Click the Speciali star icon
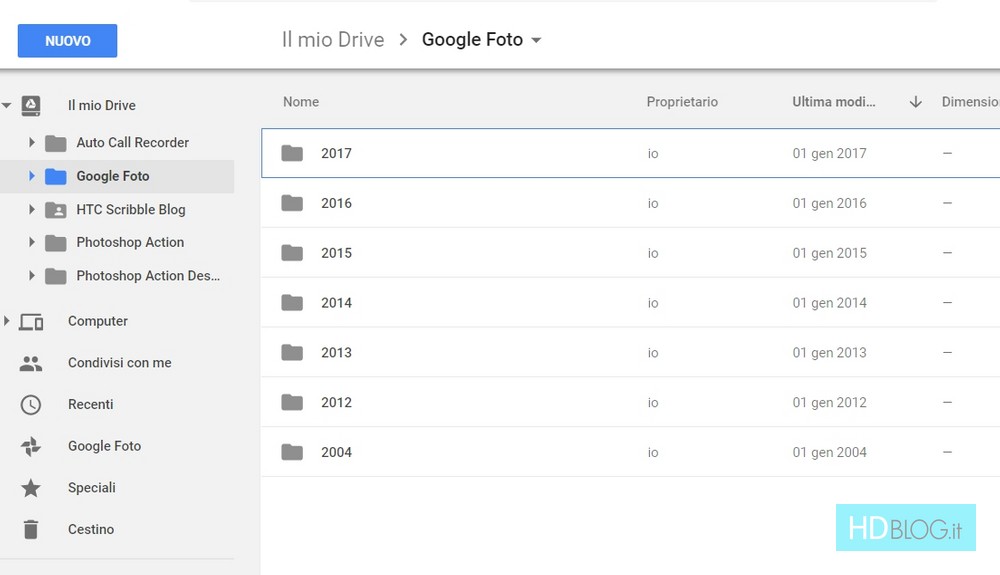The image size is (1000, 575). (31, 488)
